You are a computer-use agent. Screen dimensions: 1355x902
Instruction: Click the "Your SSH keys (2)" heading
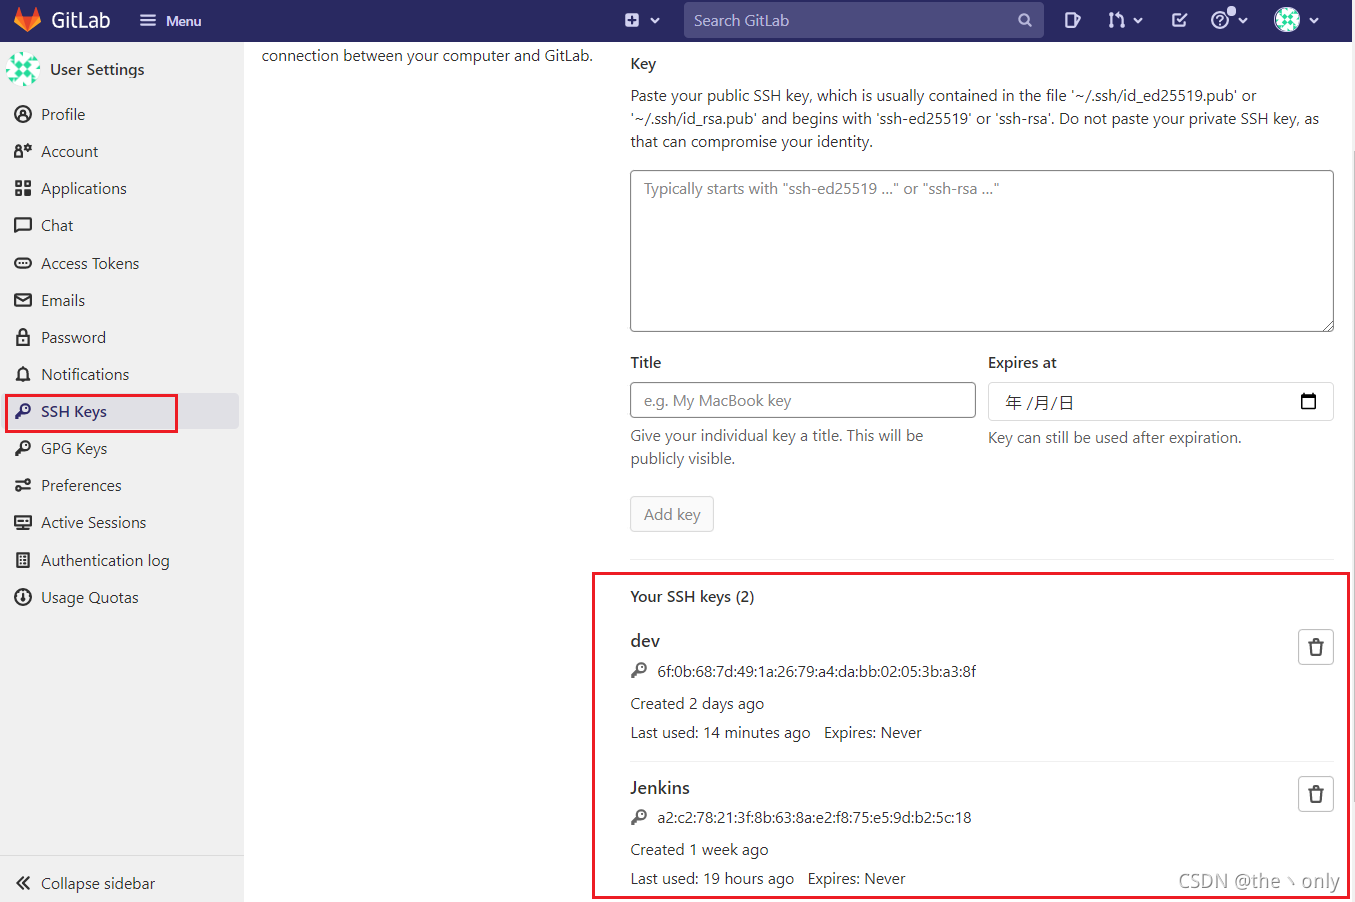point(692,597)
